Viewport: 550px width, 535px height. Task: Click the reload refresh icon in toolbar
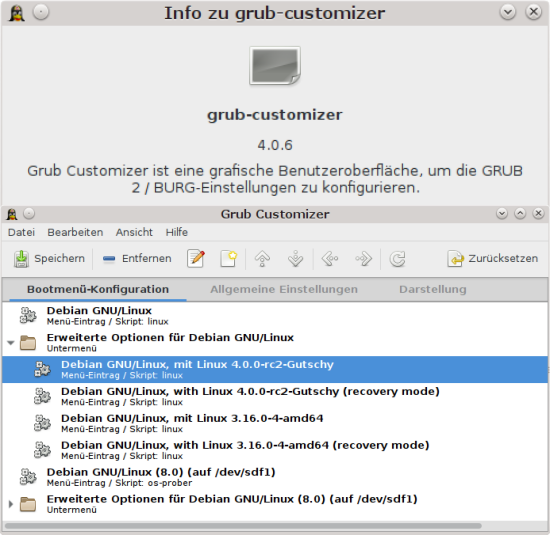click(x=397, y=259)
